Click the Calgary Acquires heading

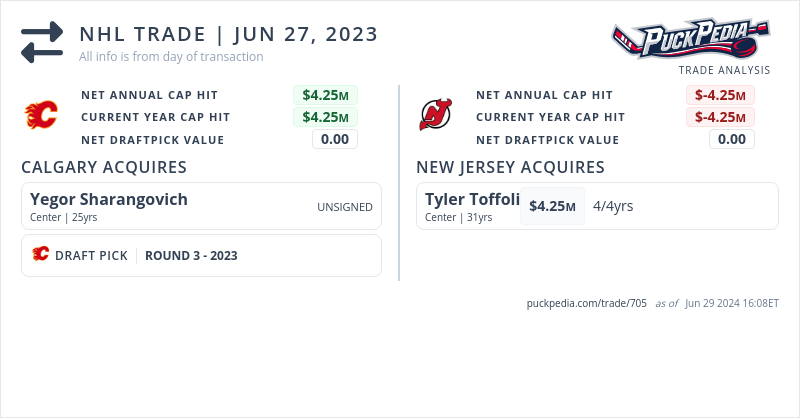[x=104, y=167]
